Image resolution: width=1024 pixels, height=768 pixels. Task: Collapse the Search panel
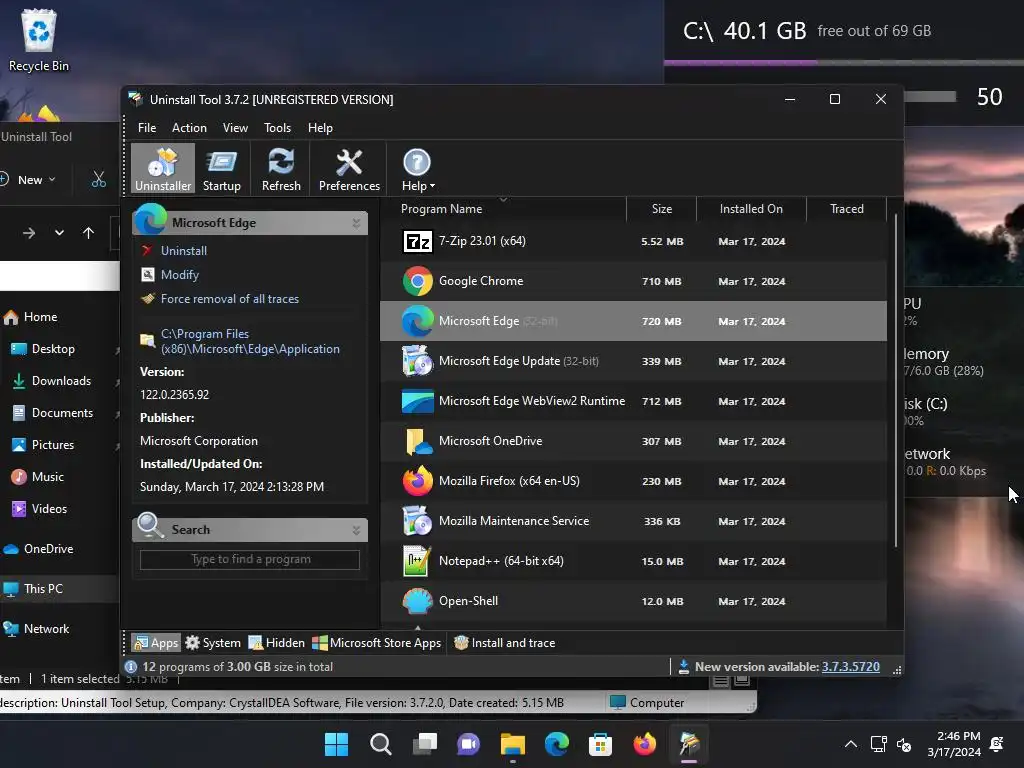(357, 530)
